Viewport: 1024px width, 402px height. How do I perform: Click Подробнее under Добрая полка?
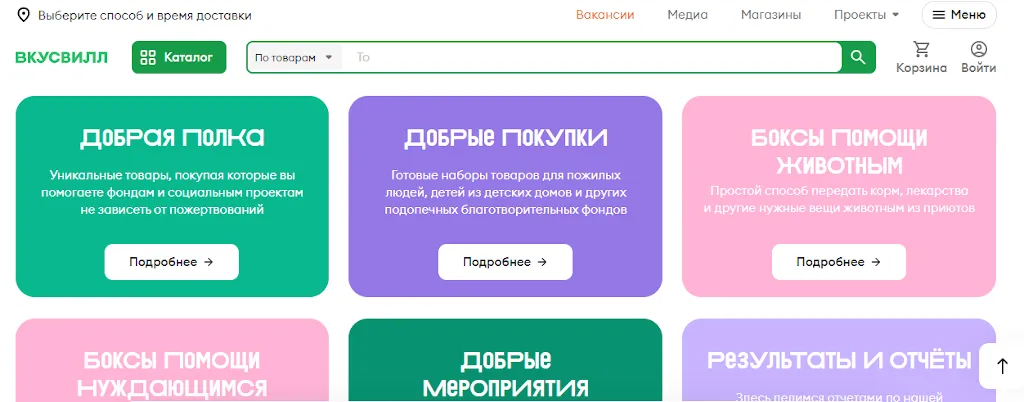point(171,262)
